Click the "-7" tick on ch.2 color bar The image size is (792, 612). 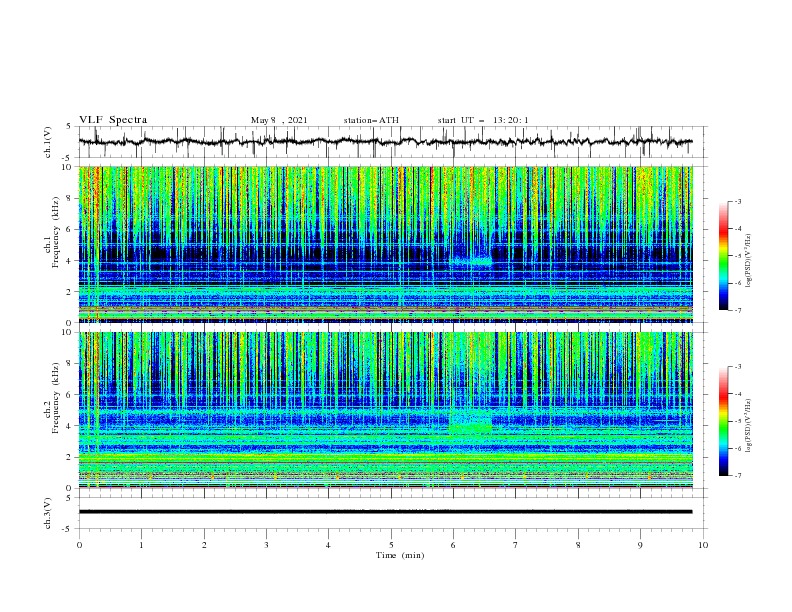pyautogui.click(x=738, y=476)
